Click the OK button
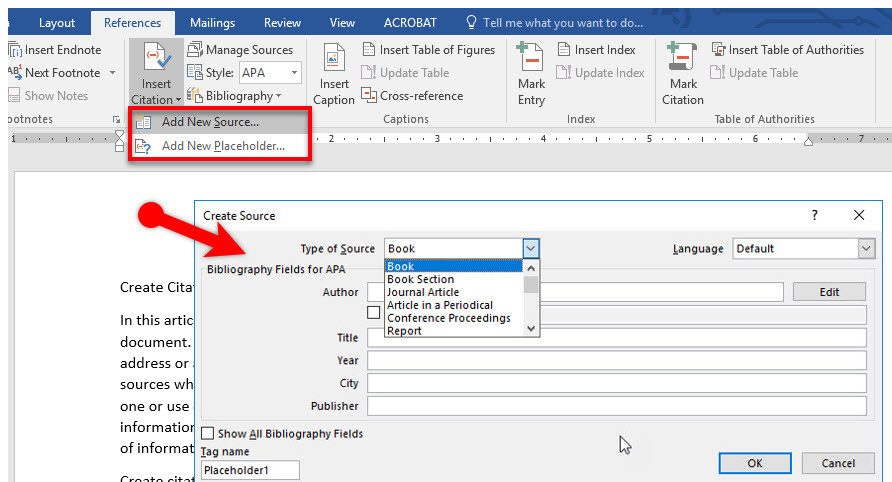 [755, 463]
